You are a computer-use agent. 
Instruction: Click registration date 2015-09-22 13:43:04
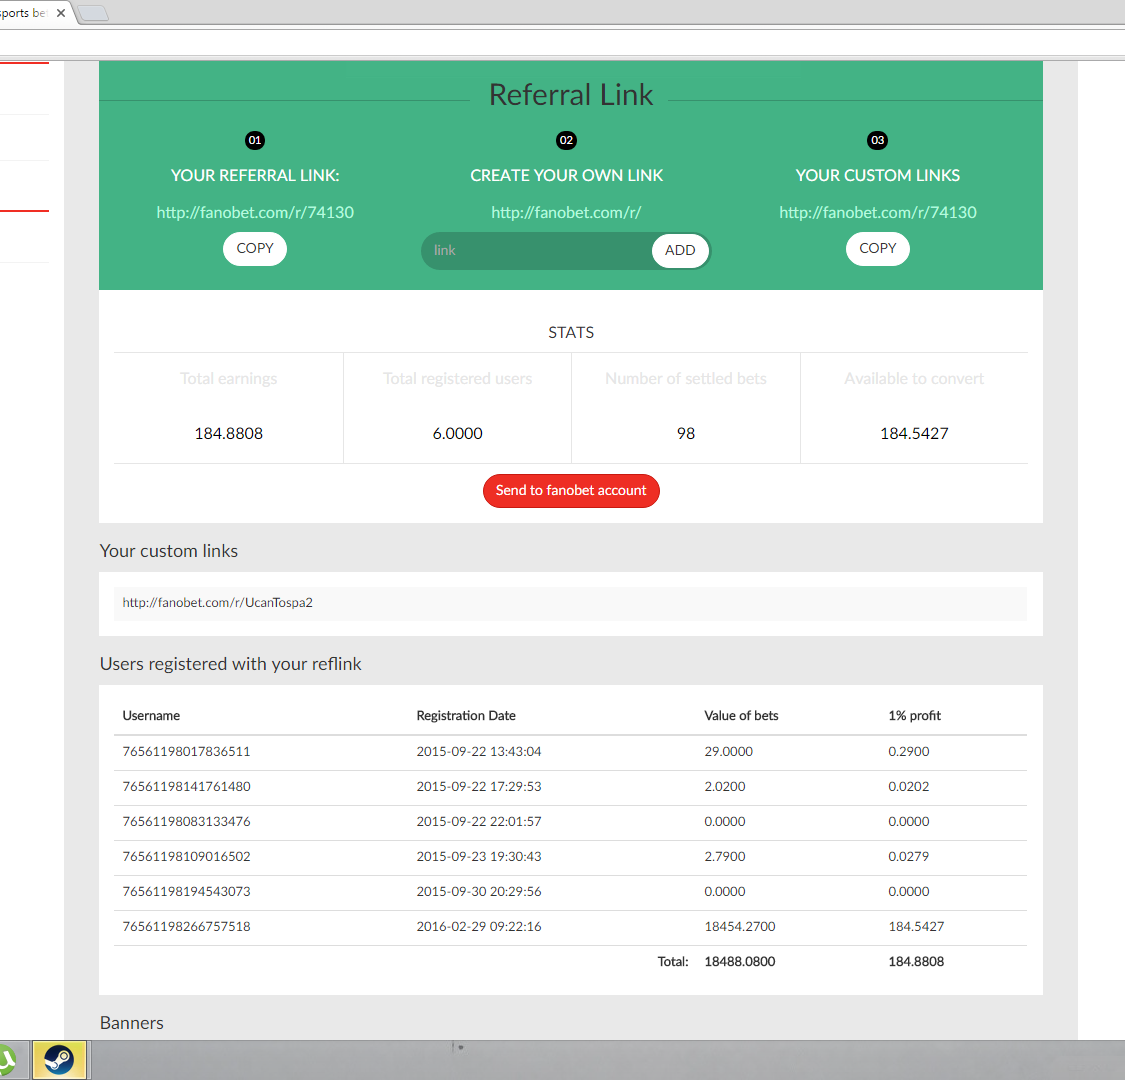click(479, 751)
